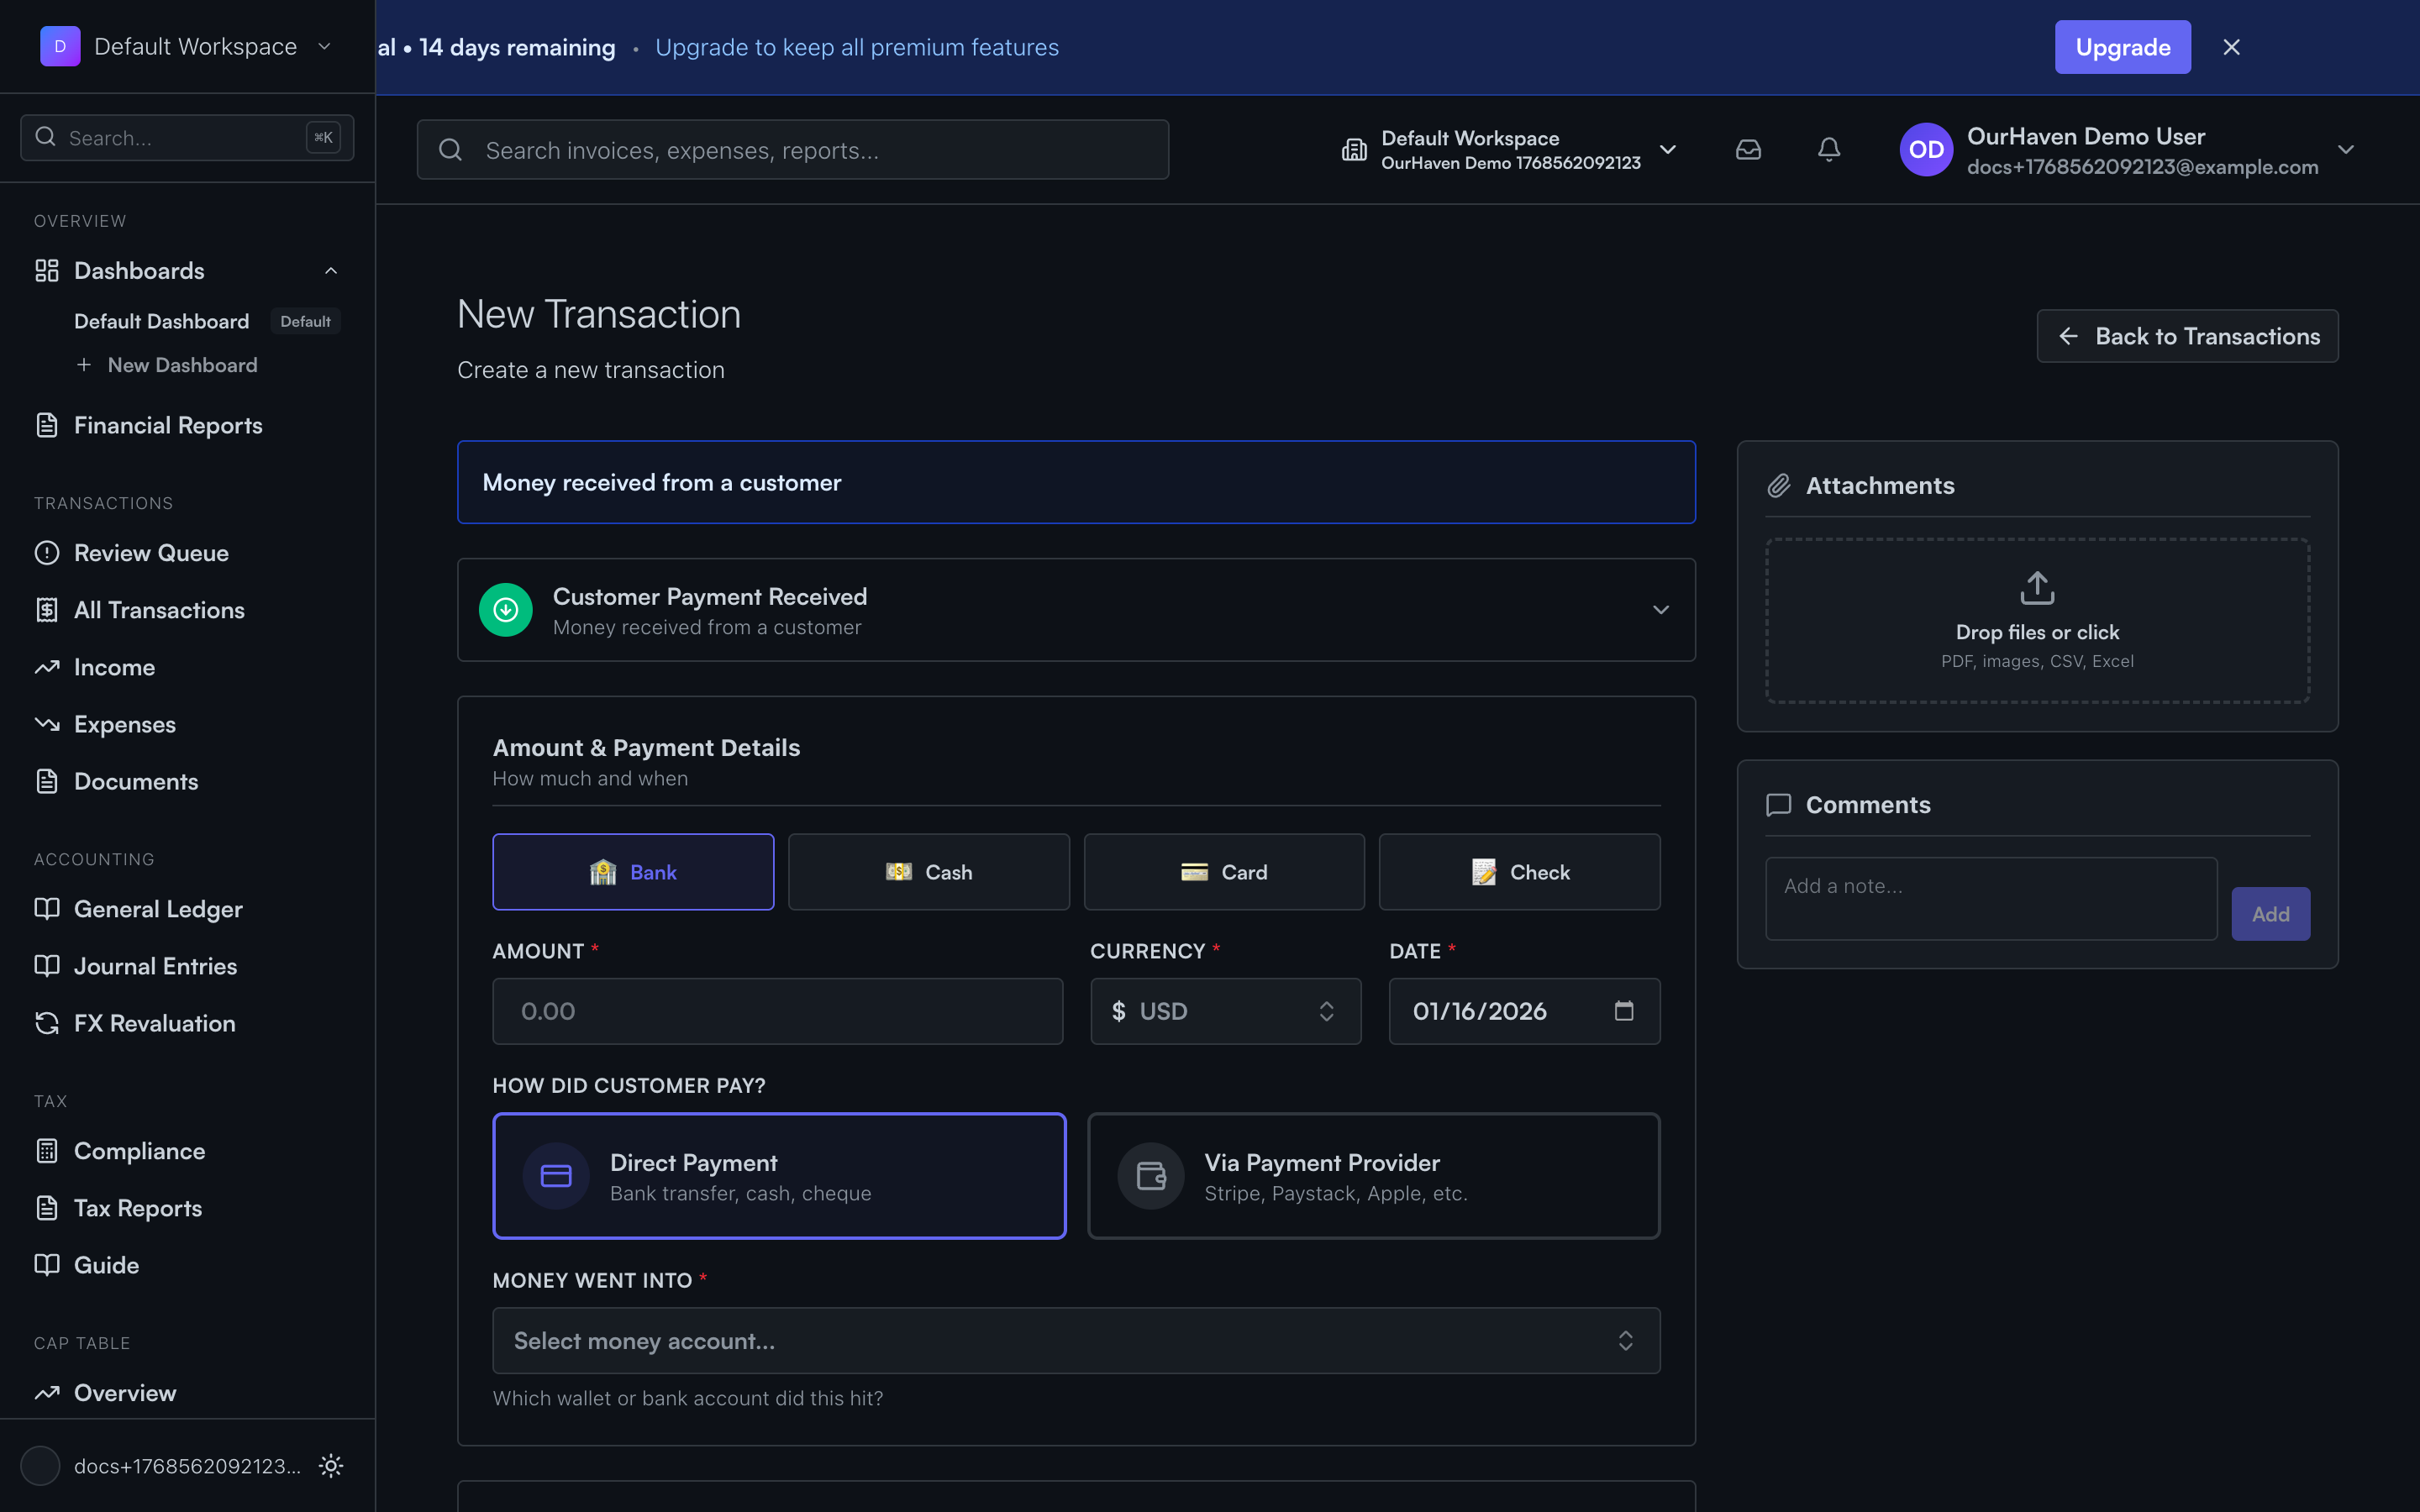The image size is (2420, 1512).
Task: Click the Upgrade button
Action: [x=2122, y=46]
